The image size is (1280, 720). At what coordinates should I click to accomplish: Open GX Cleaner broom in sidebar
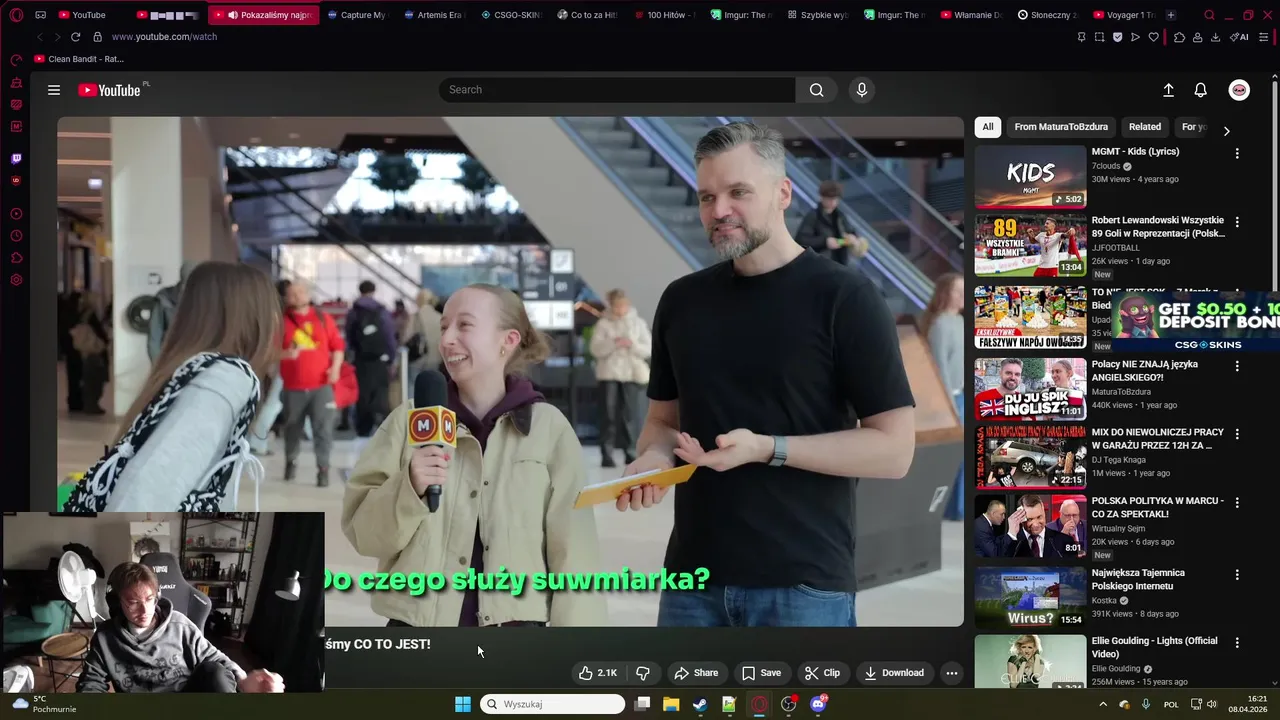pyautogui.click(x=16, y=83)
